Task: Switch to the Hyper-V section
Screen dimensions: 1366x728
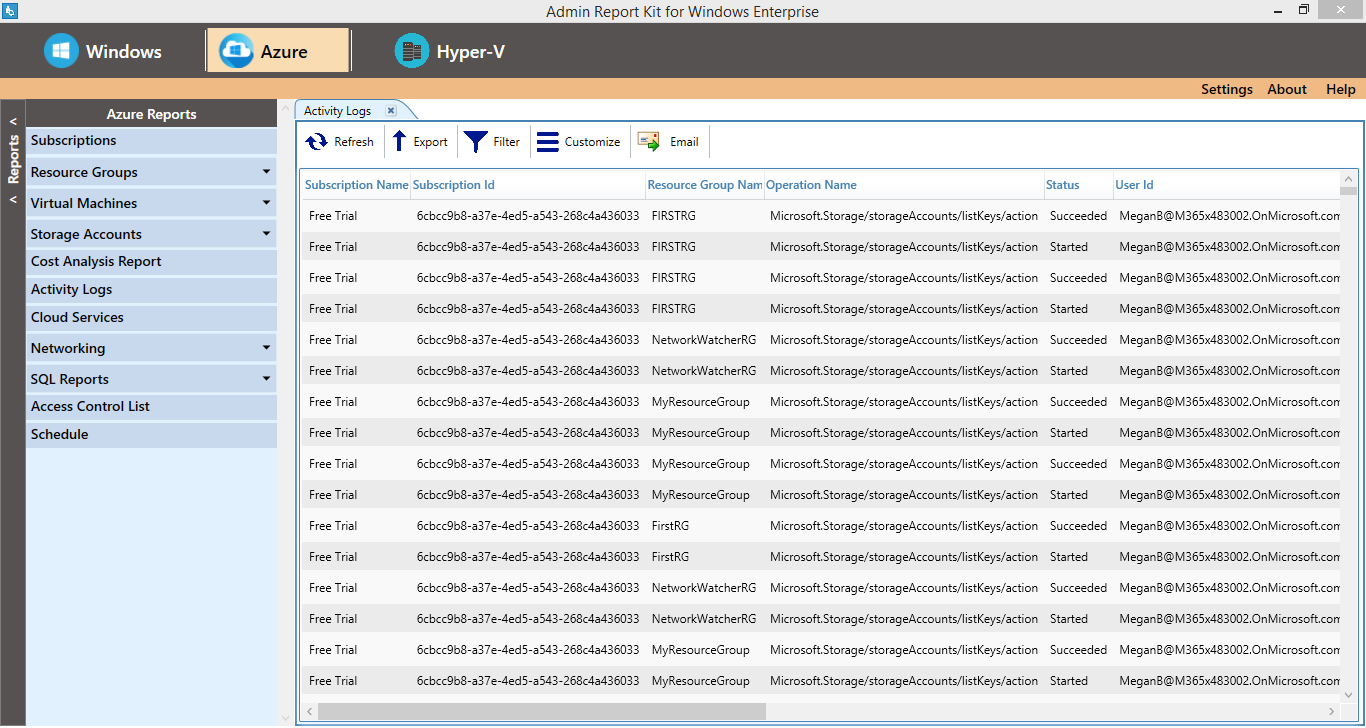Action: click(450, 51)
